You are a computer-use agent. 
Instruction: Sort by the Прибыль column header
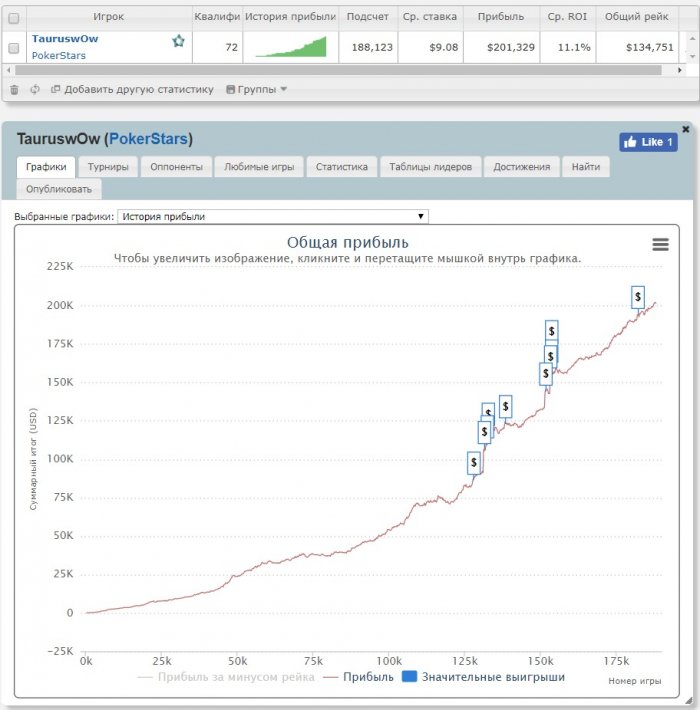tap(501, 17)
